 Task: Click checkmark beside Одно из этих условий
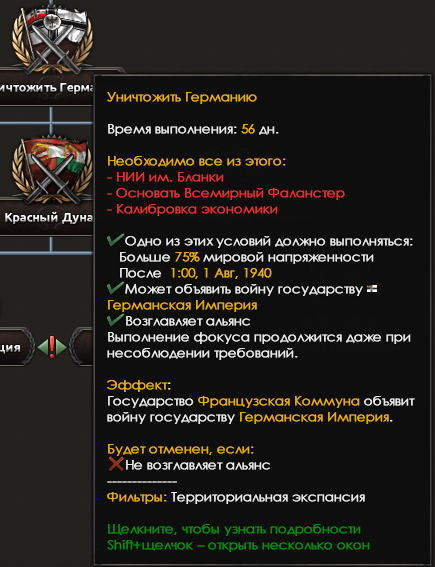point(115,240)
